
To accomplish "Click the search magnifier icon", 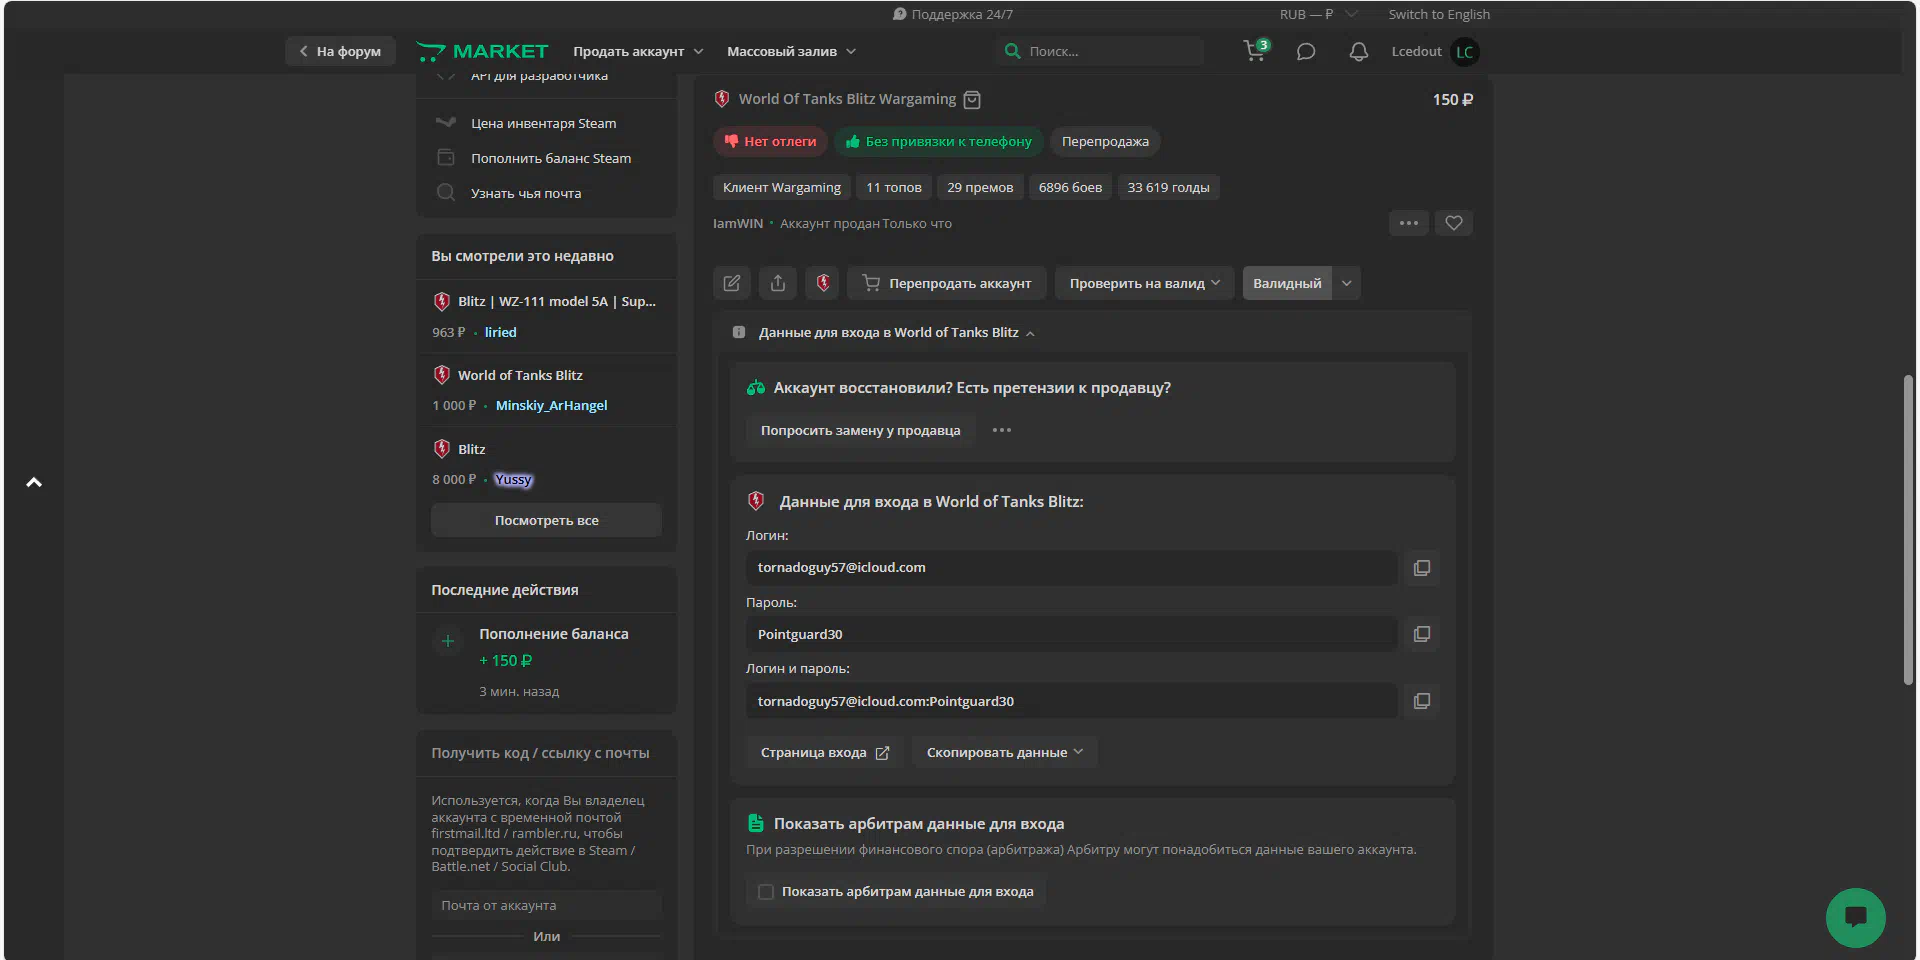I will coord(1012,51).
